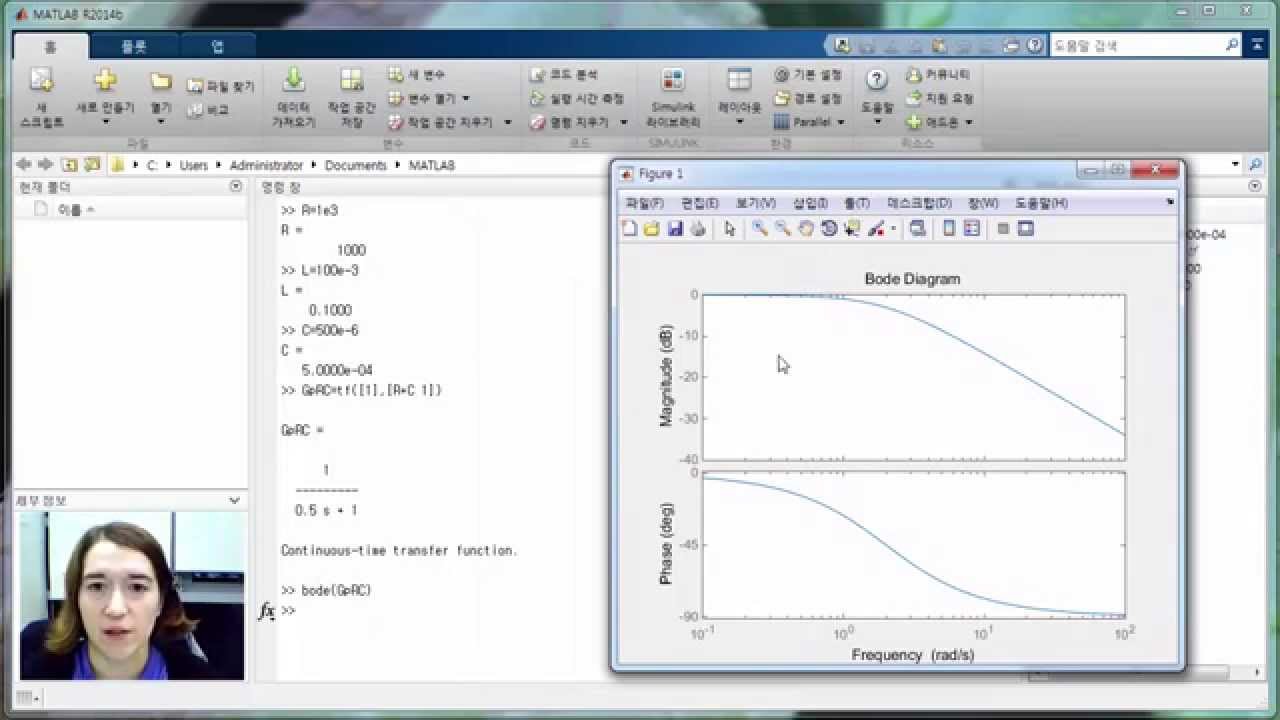The width and height of the screenshot is (1280, 720).
Task: Toggle the Edit Plot arrow tool
Action: pyautogui.click(x=730, y=229)
